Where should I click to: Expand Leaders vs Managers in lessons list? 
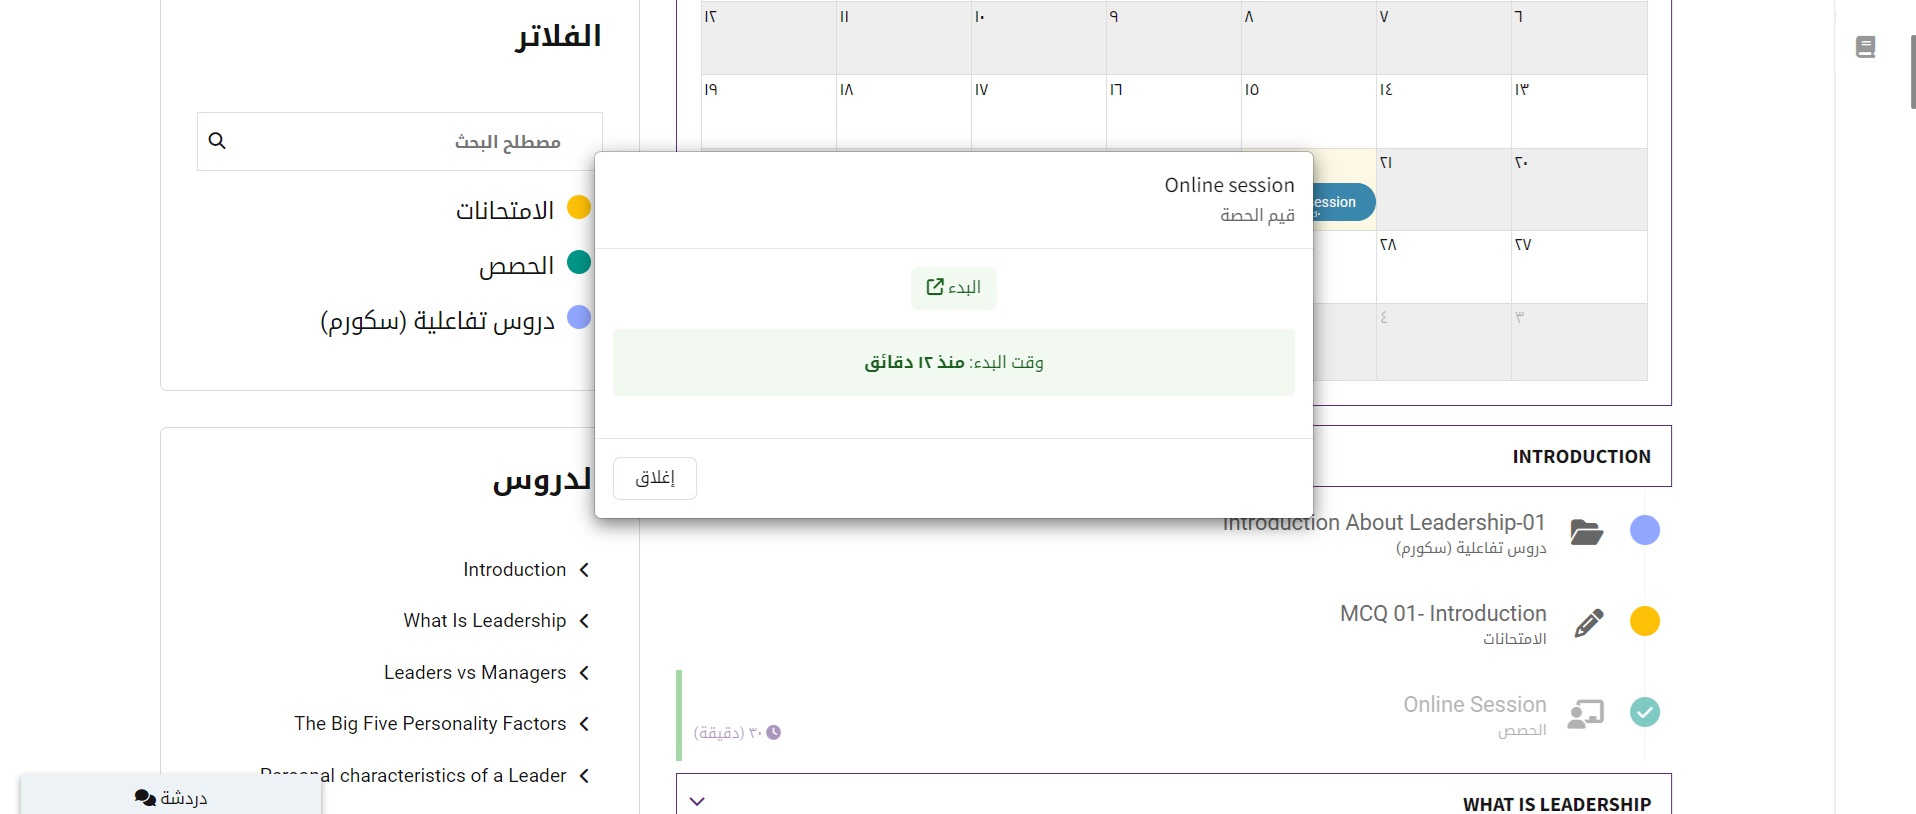tap(584, 673)
